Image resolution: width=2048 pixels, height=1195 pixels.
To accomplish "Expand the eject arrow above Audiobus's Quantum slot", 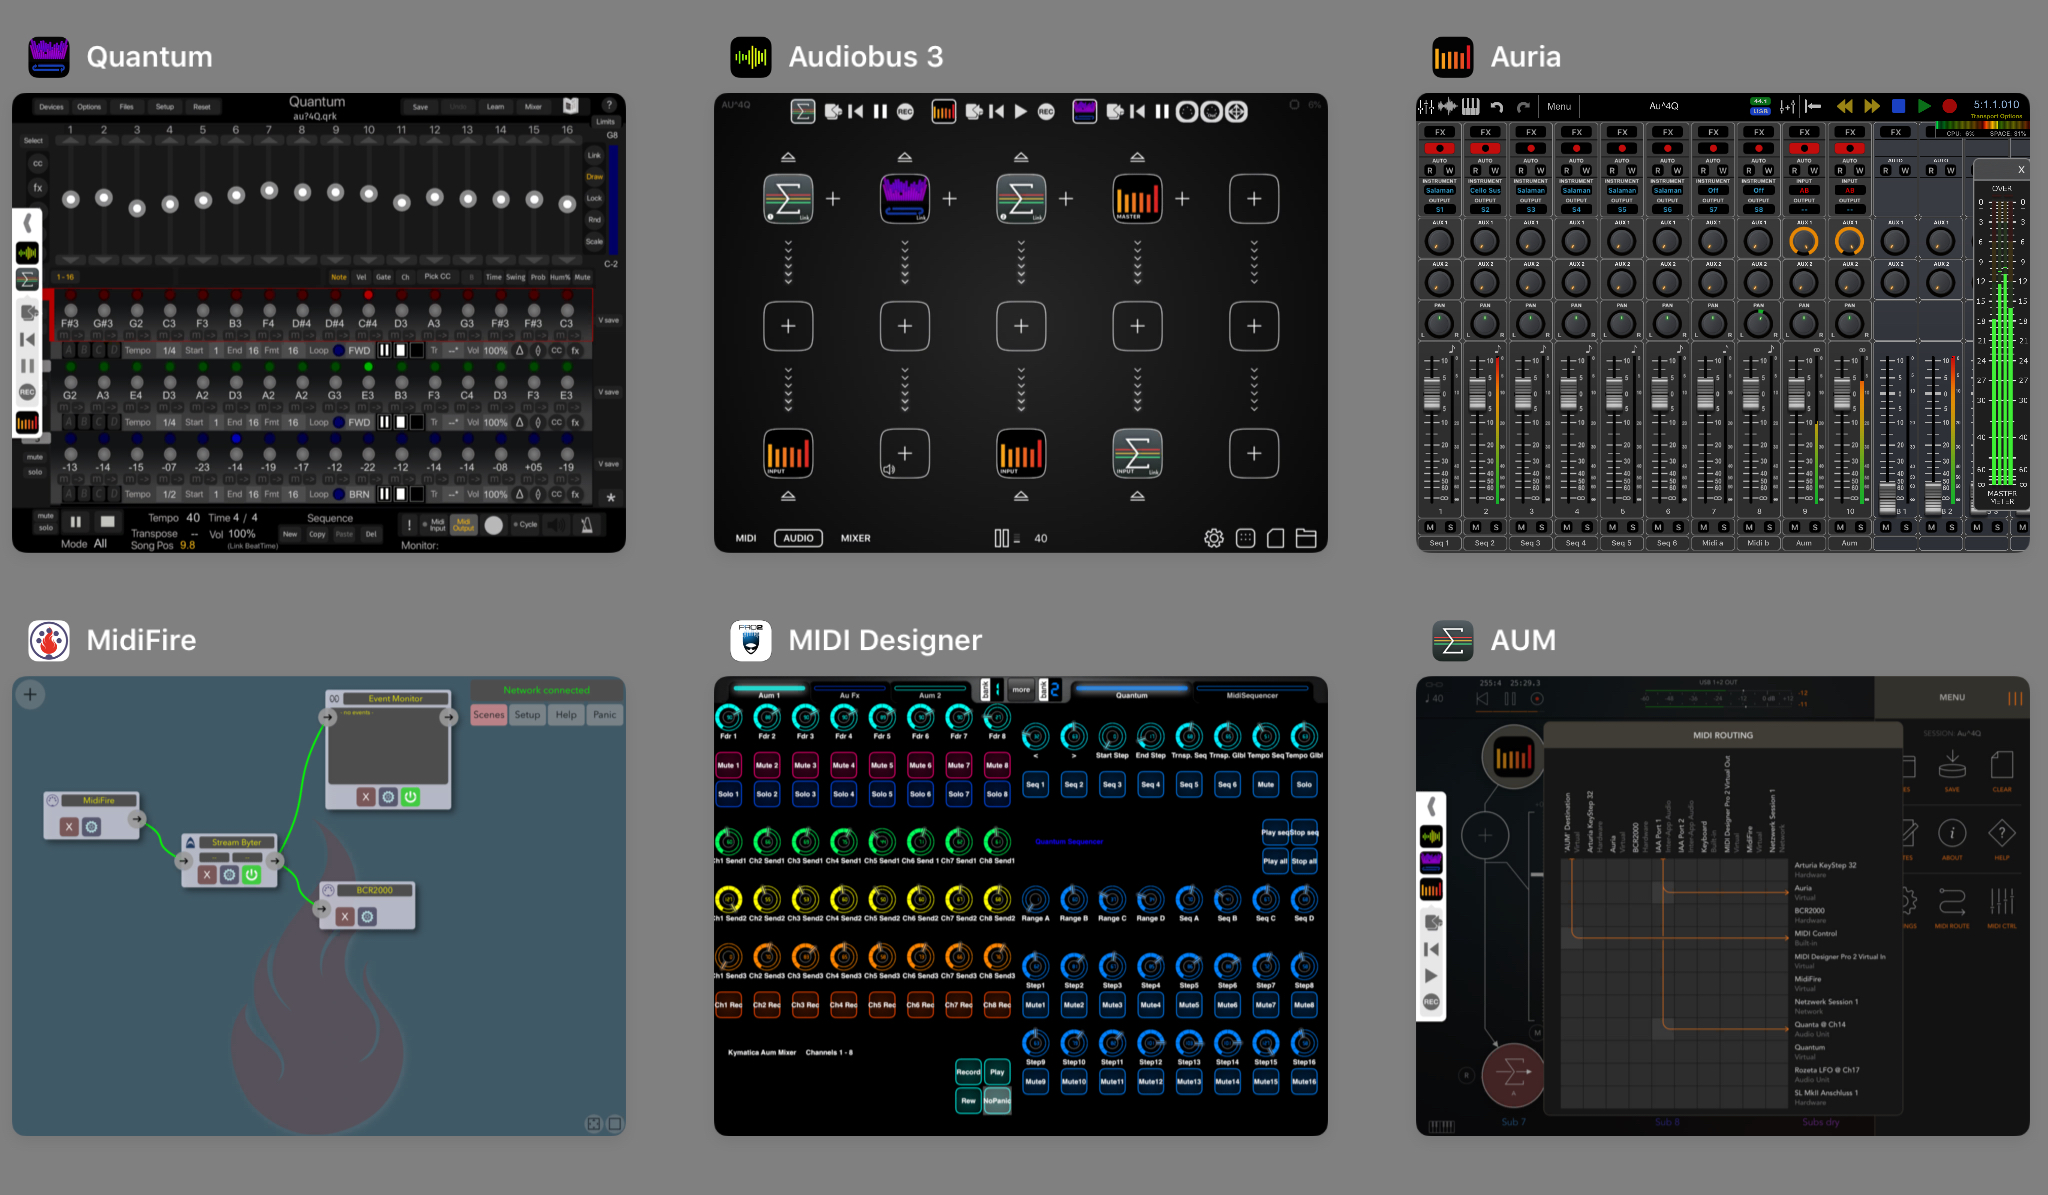I will point(905,157).
